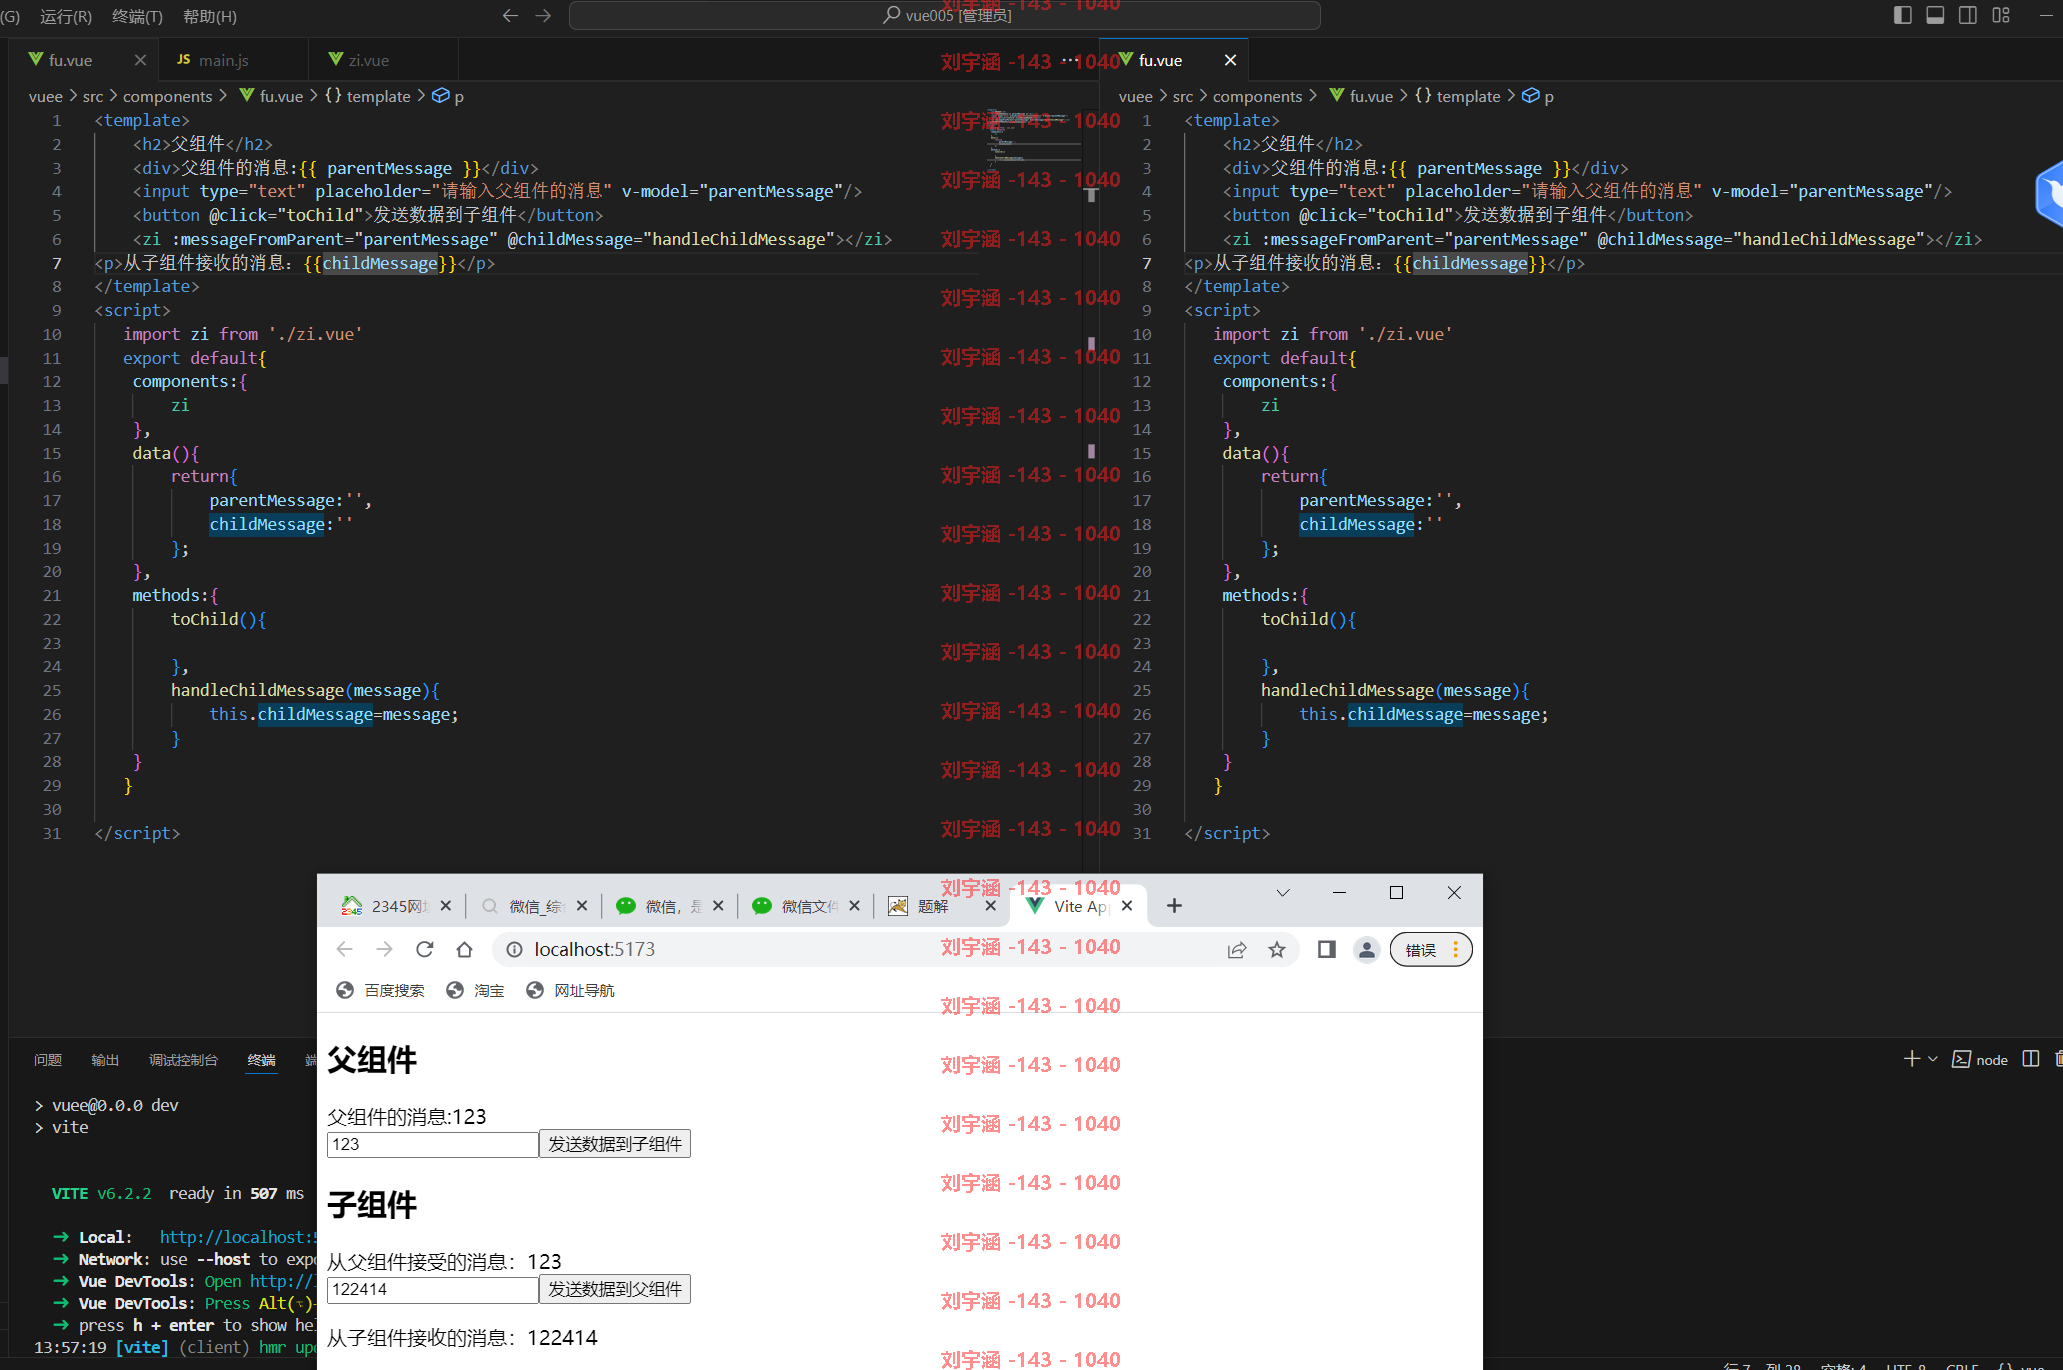Switch to 输出 panel tab
The width and height of the screenshot is (2063, 1370).
pos(105,1060)
